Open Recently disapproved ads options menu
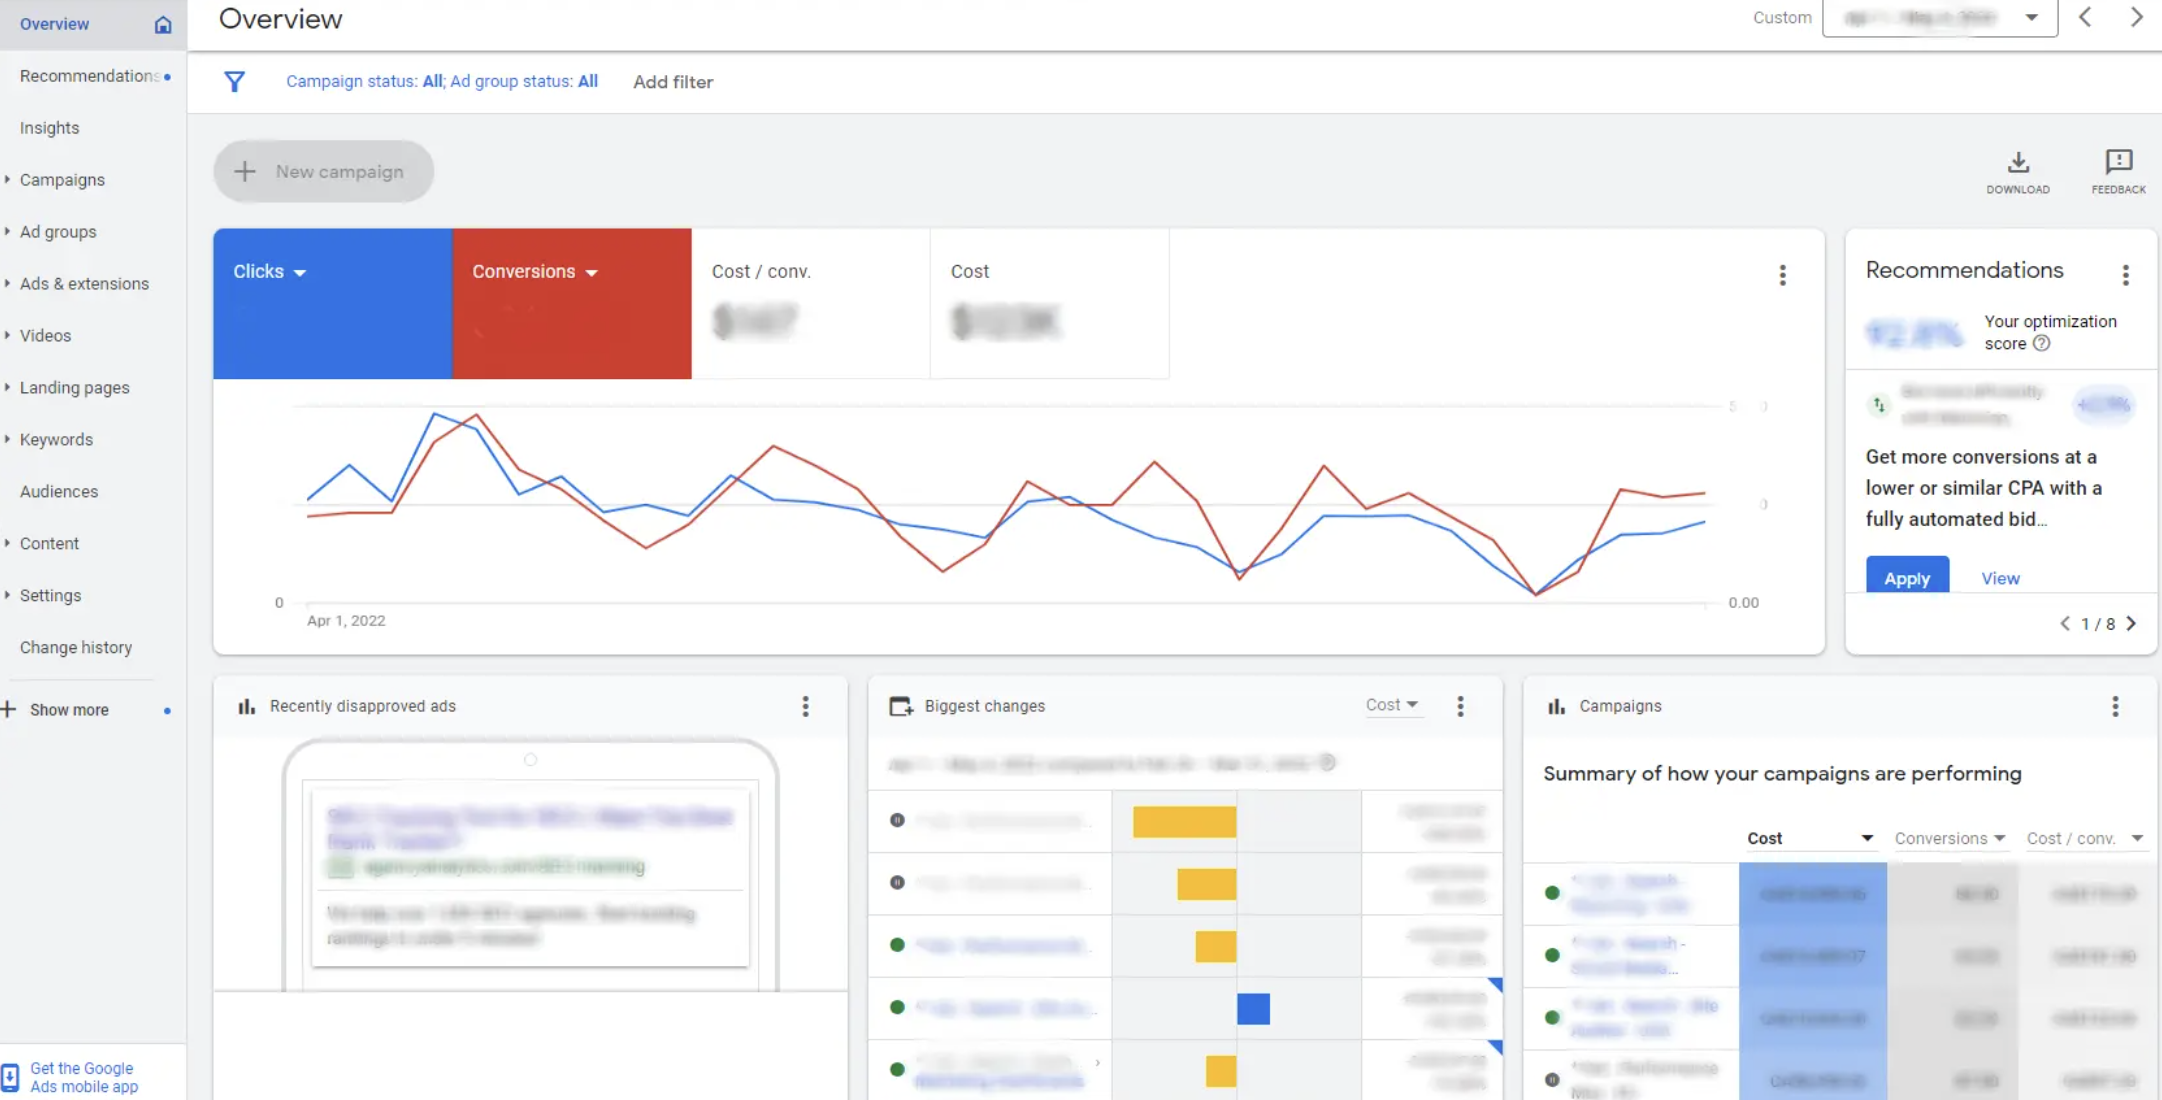This screenshot has height=1100, width=2162. [805, 707]
